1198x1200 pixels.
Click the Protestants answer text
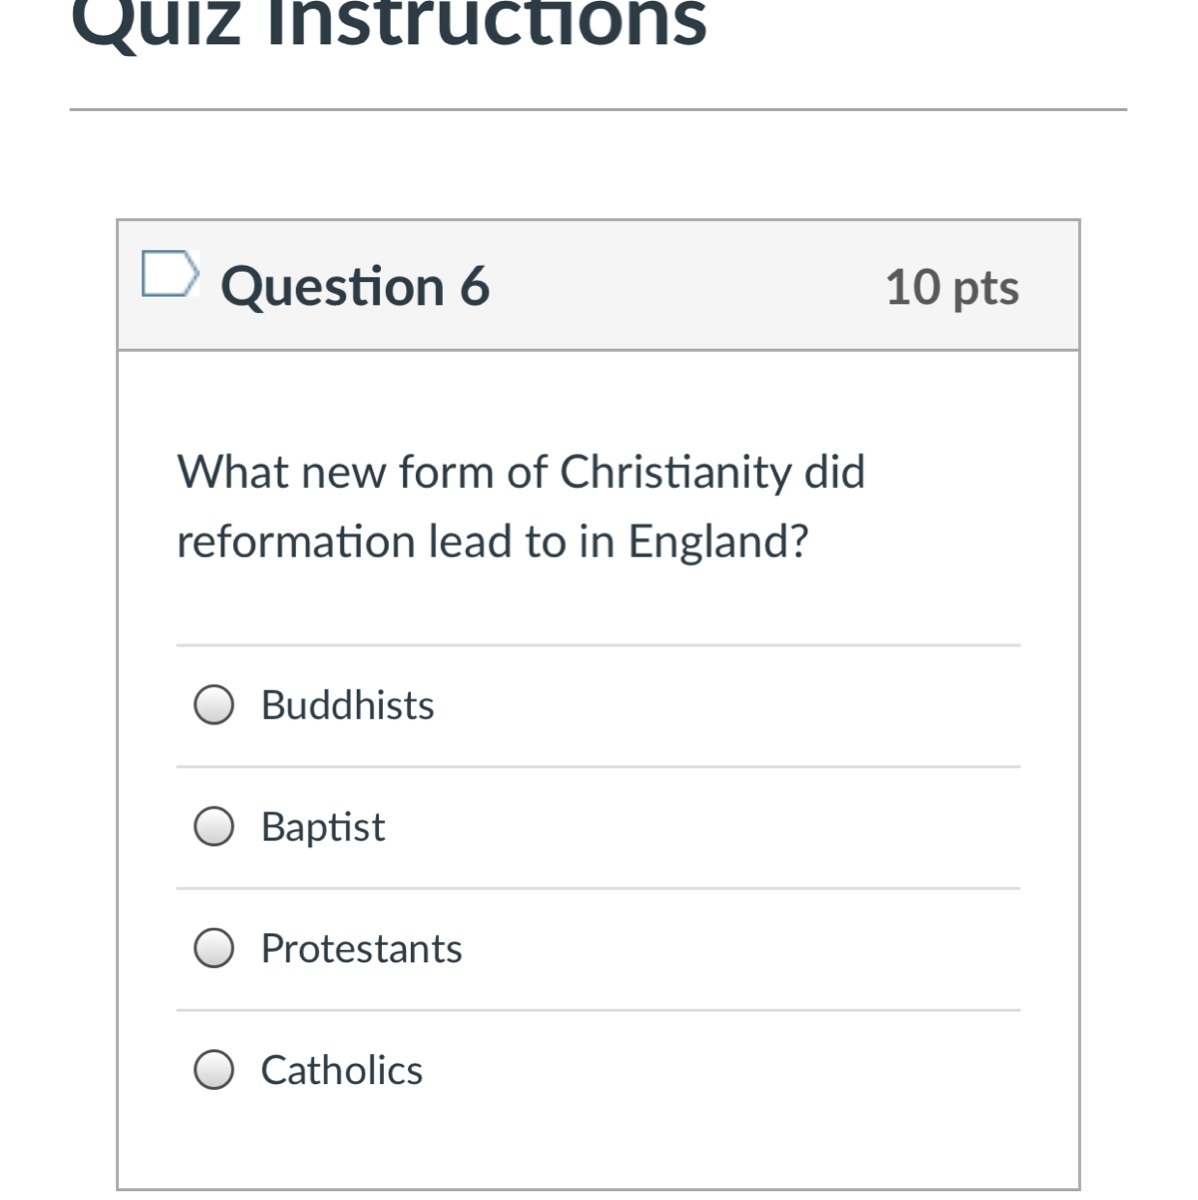coord(361,949)
